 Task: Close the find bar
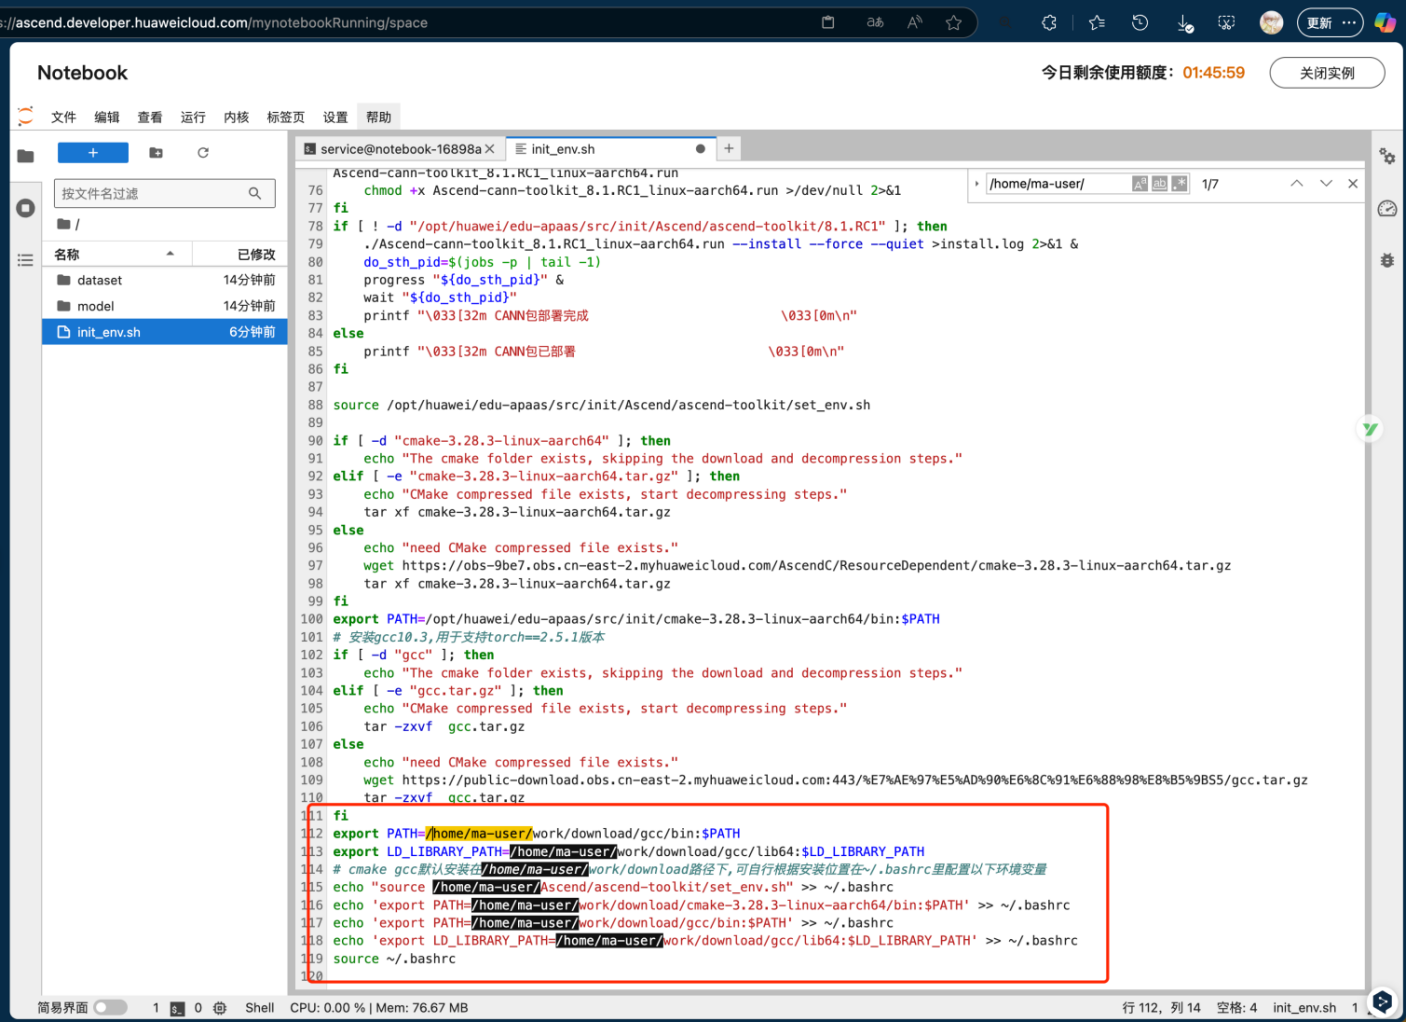pos(1353,183)
